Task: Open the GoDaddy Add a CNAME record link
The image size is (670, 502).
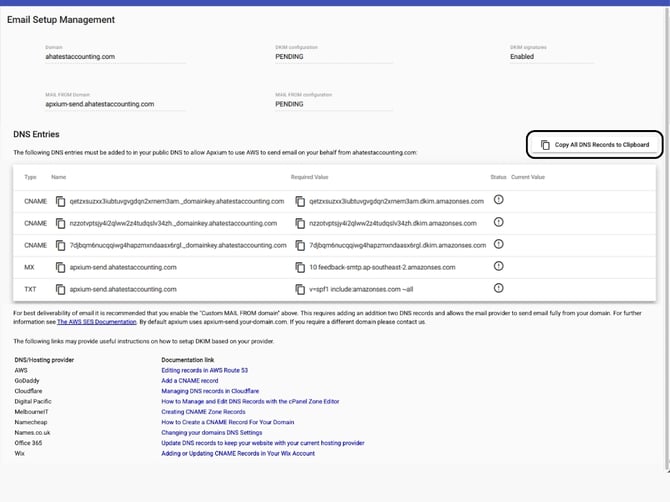Action: (189, 380)
